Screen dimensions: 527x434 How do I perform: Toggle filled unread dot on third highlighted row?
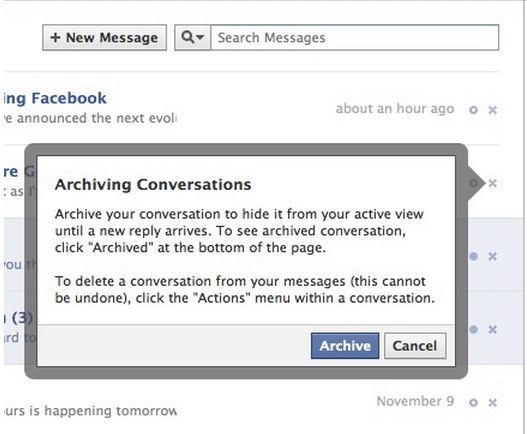[x=474, y=257]
